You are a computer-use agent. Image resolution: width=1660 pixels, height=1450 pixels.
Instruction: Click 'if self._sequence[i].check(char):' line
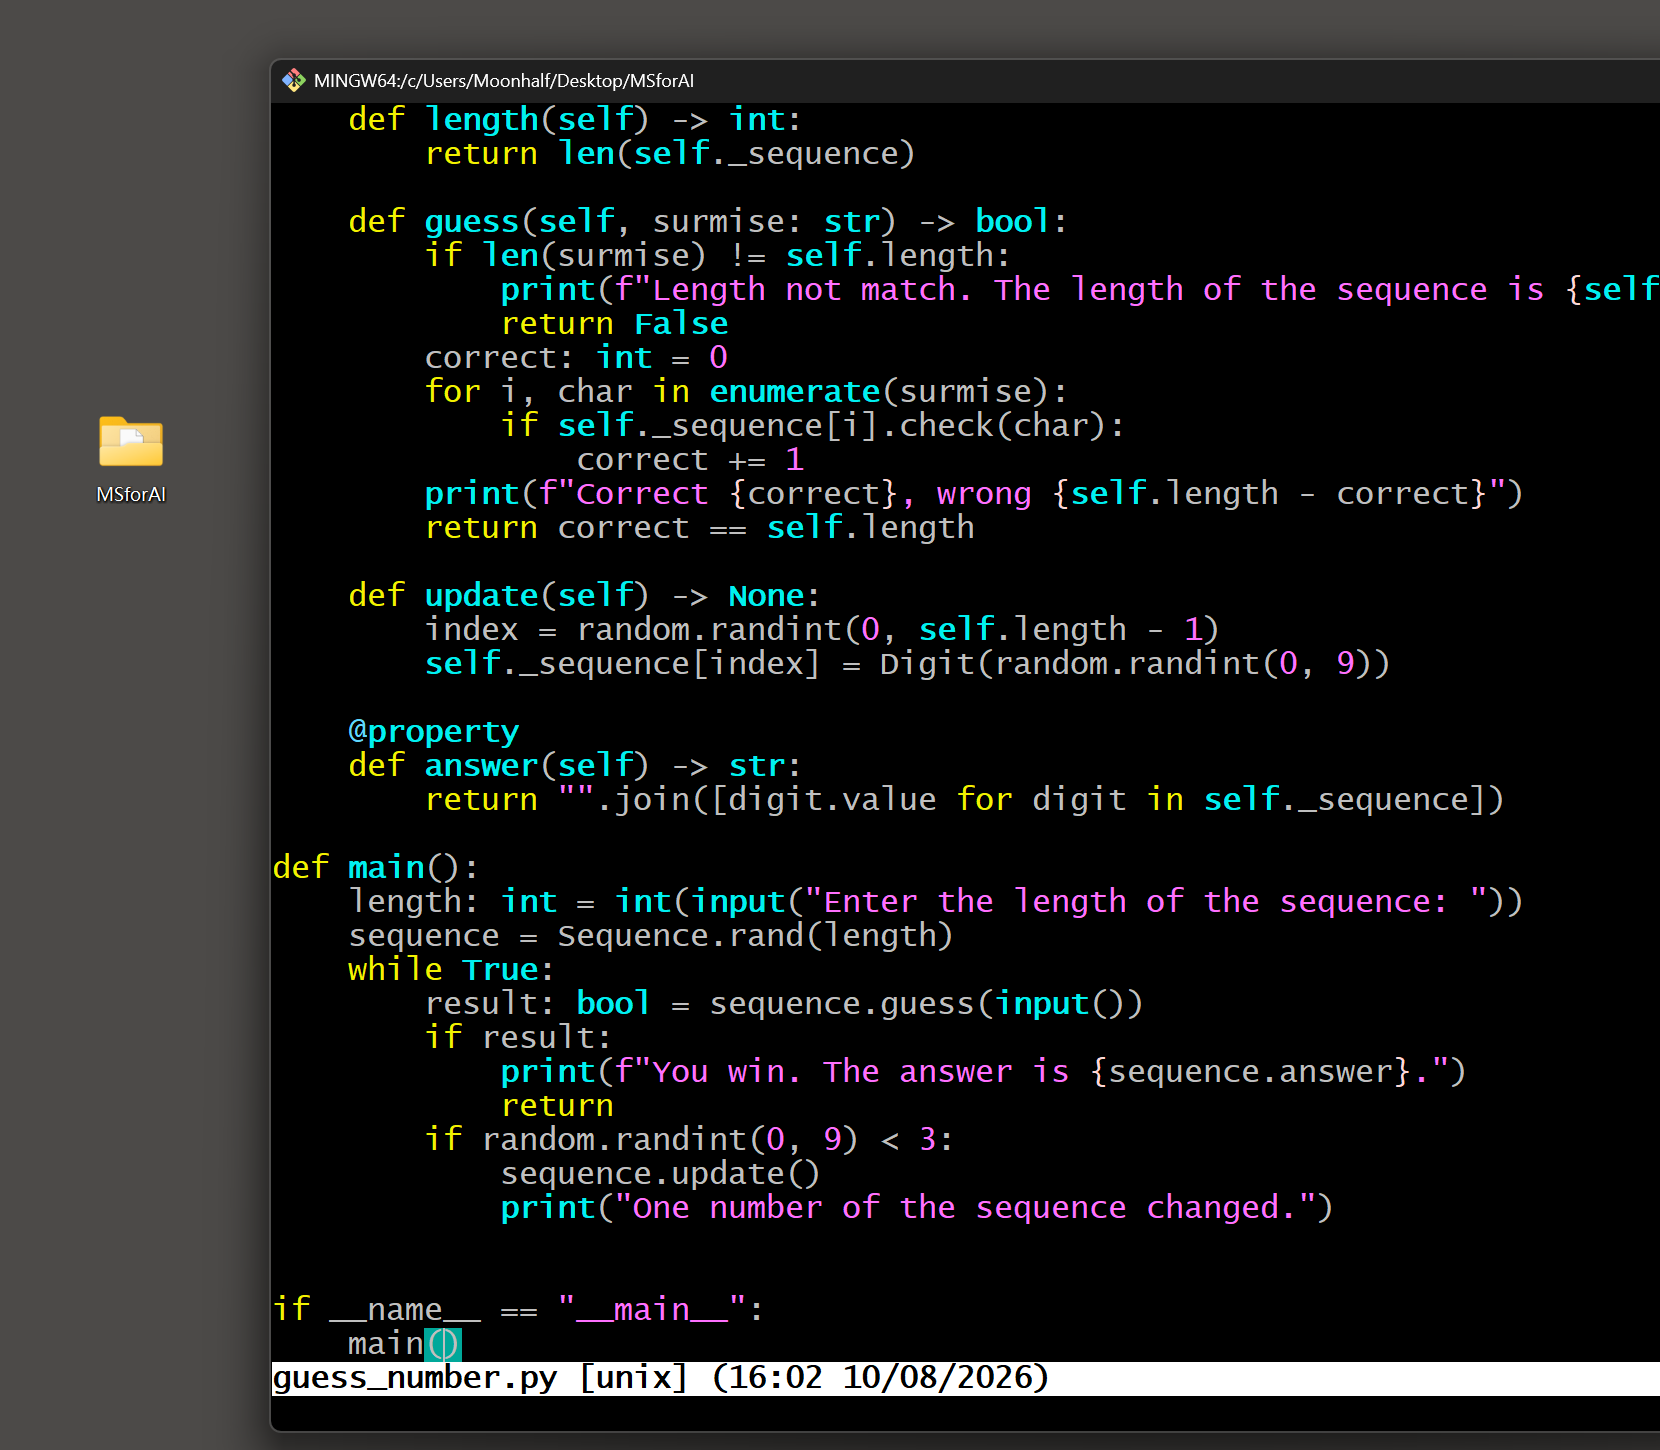pyautogui.click(x=812, y=425)
